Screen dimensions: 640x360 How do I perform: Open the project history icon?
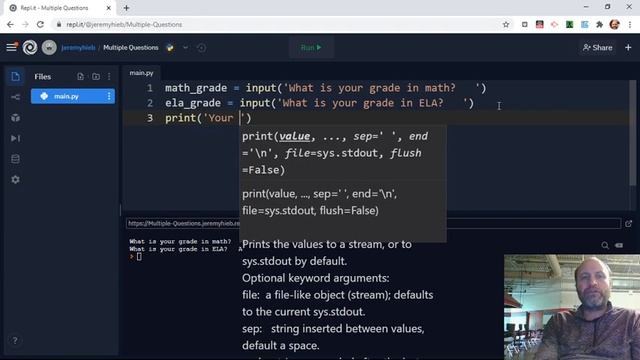(x=201, y=48)
